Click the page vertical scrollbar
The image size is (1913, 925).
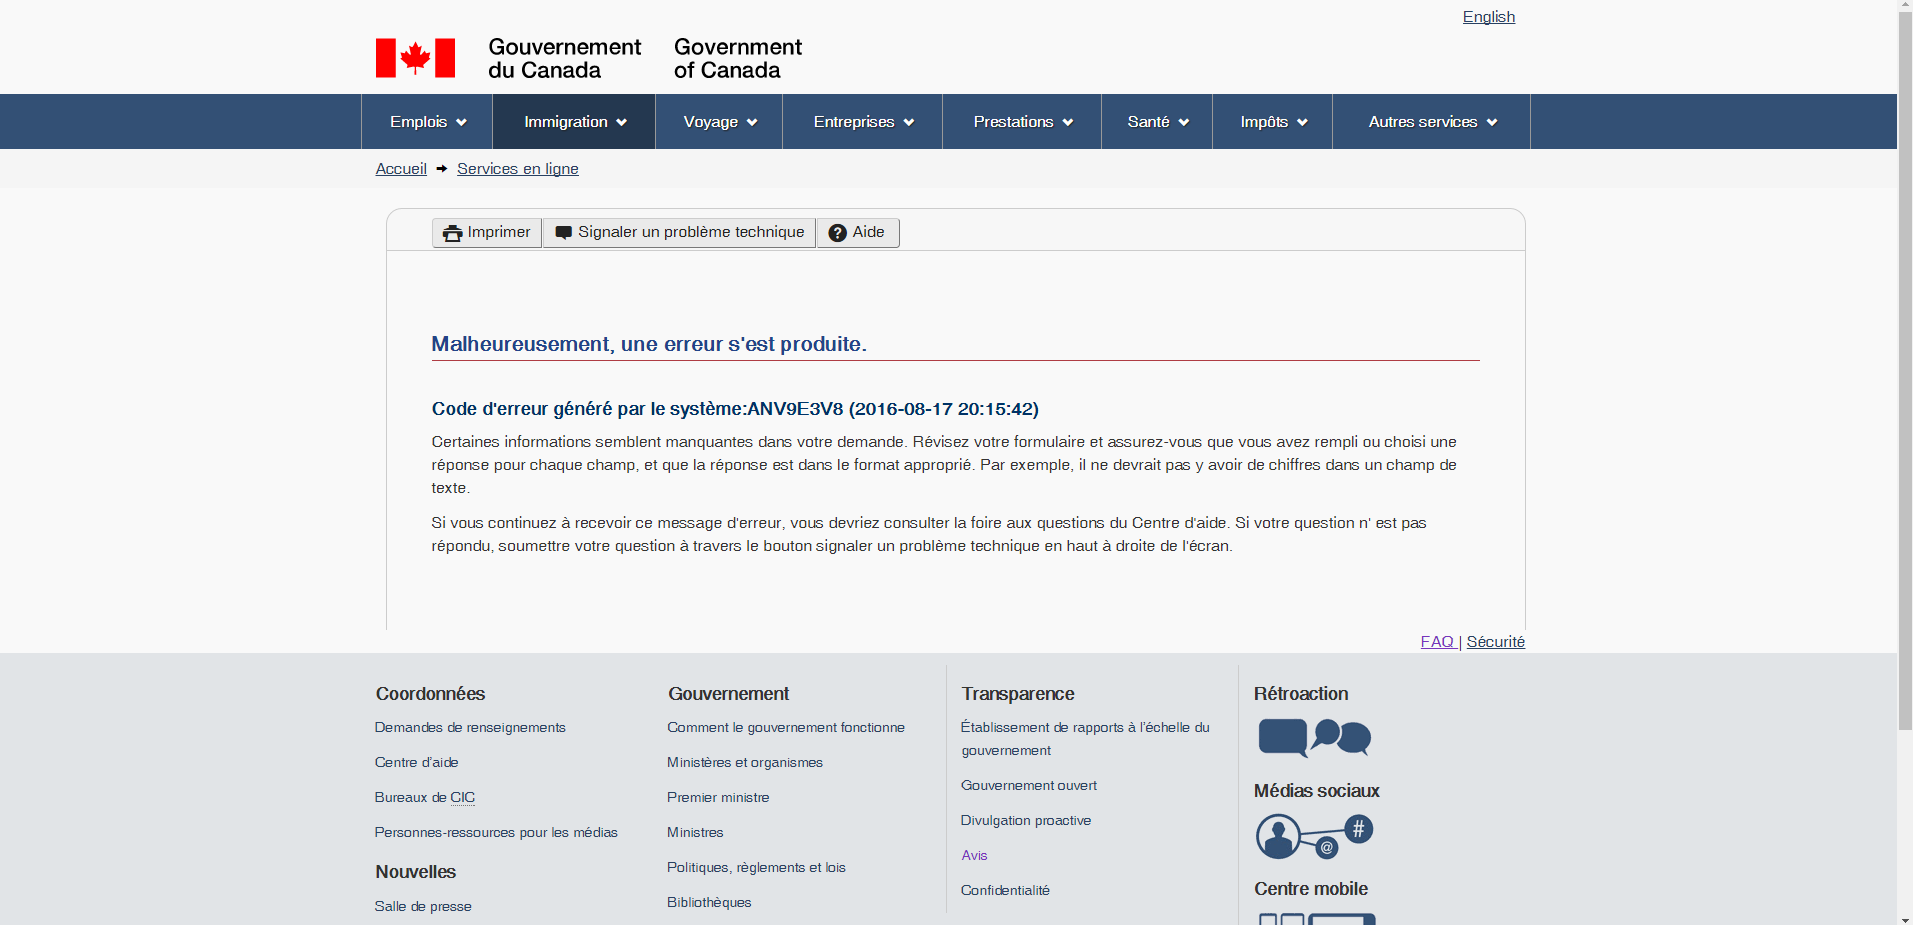tap(1904, 400)
